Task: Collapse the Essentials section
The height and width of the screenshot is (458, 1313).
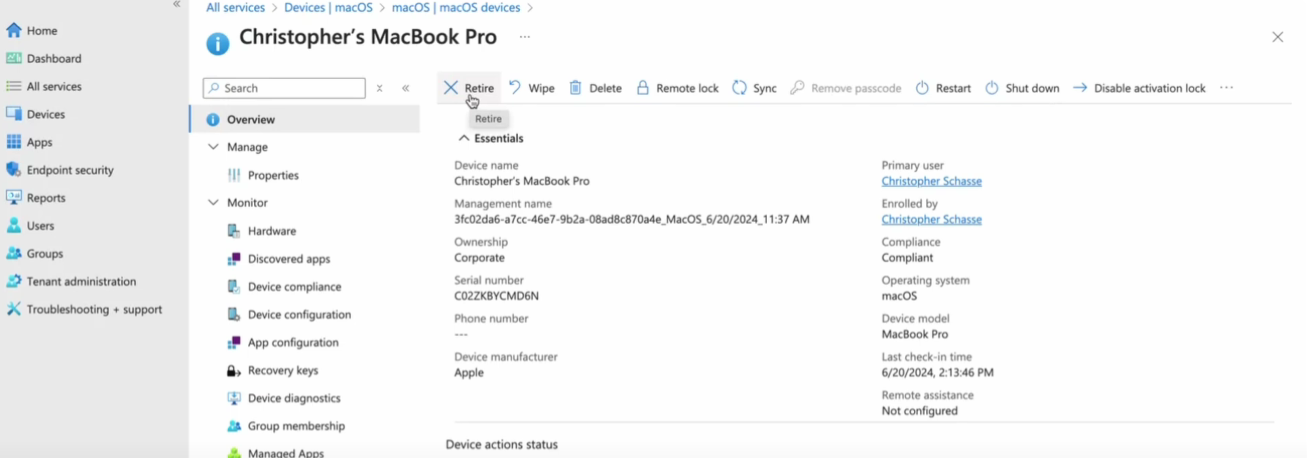Action: (x=464, y=138)
